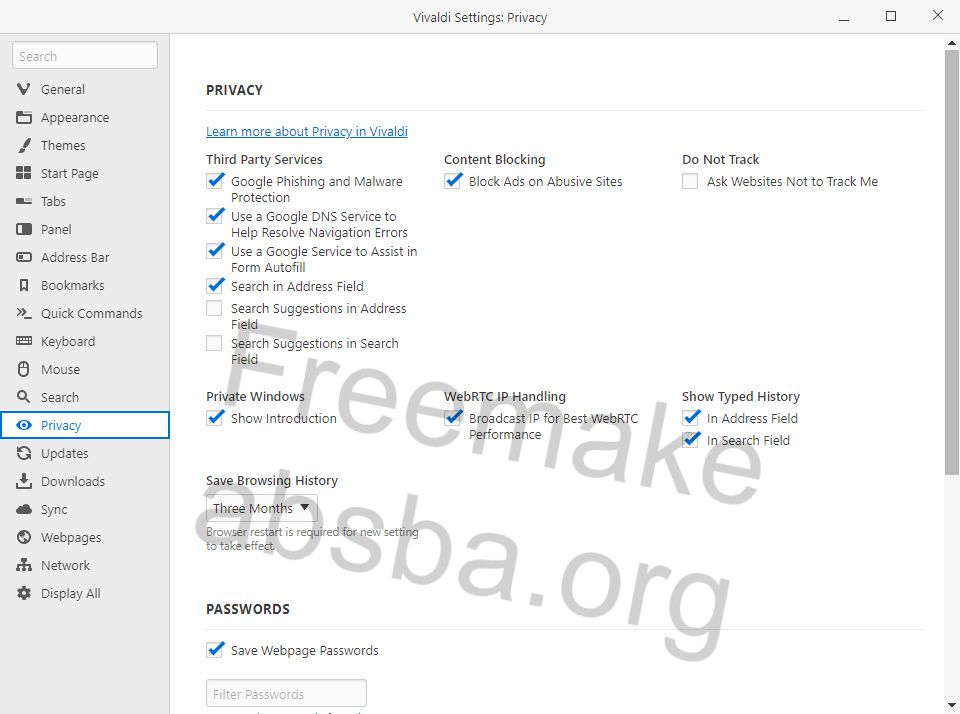Open Webpages settings label

pos(71,538)
